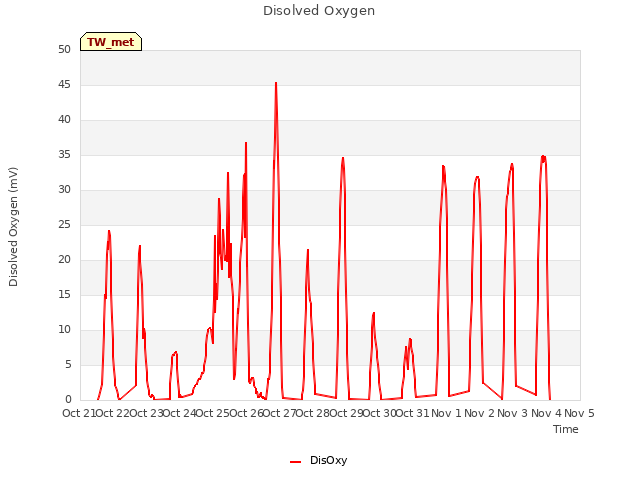
Task: Click the 'Oct 24' x-axis tick label
Action: [x=180, y=413]
